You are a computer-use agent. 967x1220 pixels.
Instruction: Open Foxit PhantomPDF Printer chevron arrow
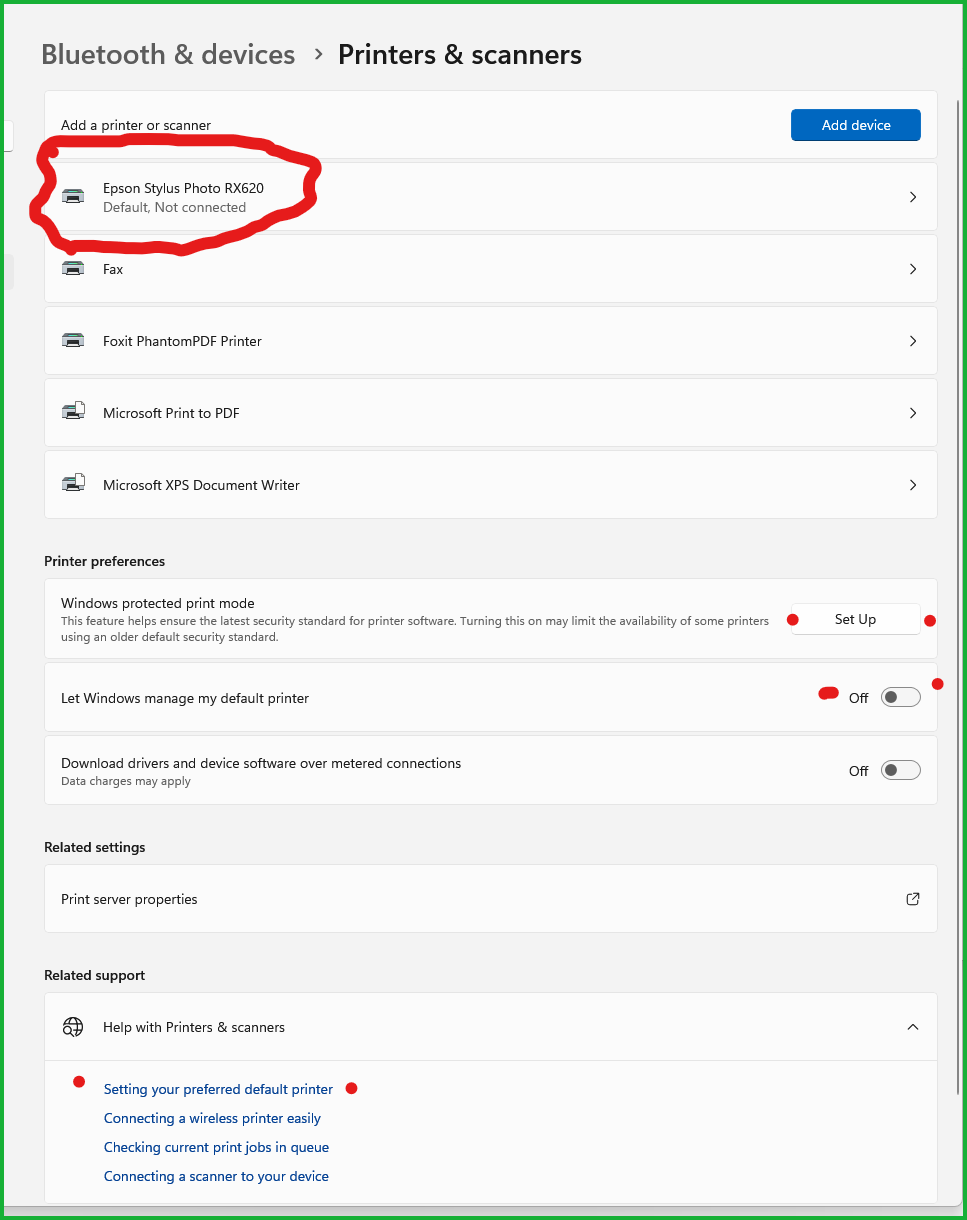913,341
